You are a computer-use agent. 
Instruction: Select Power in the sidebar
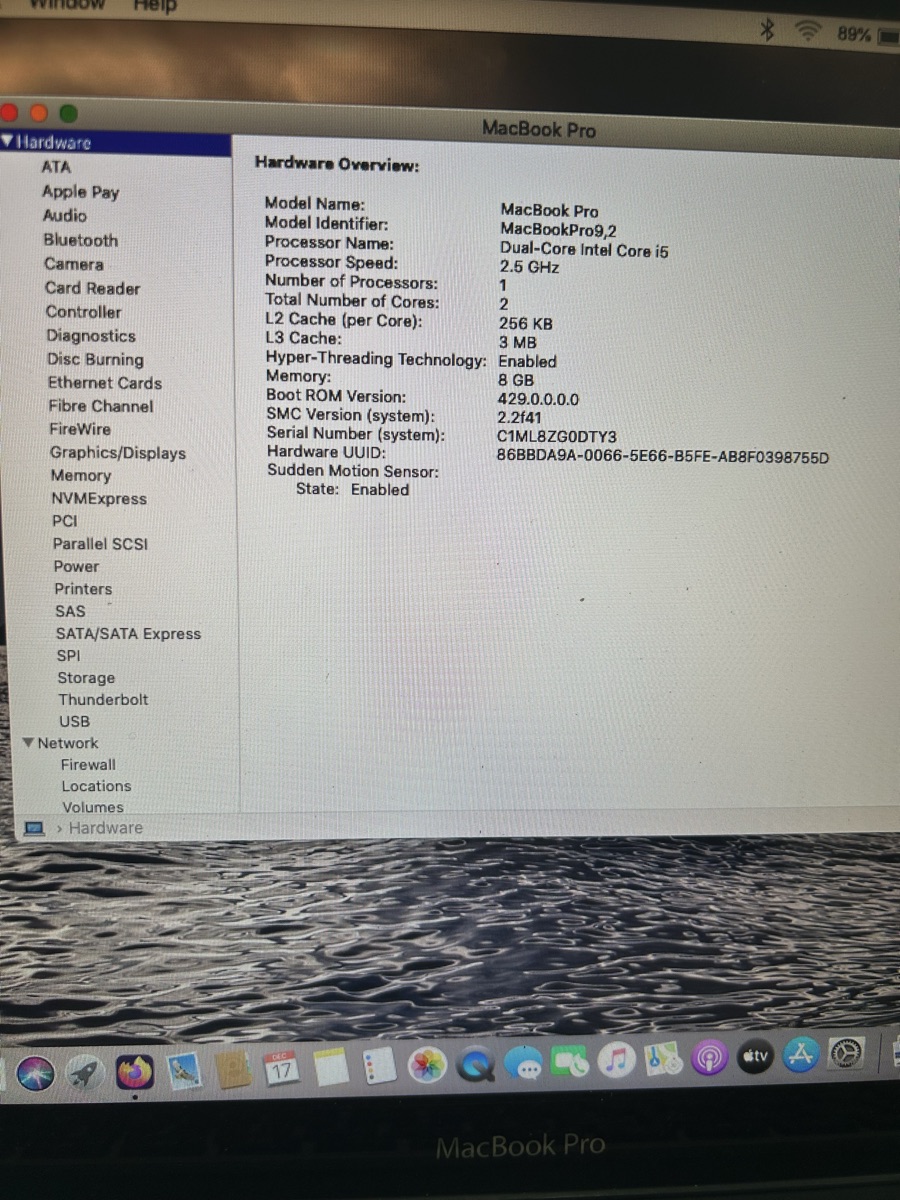point(76,566)
